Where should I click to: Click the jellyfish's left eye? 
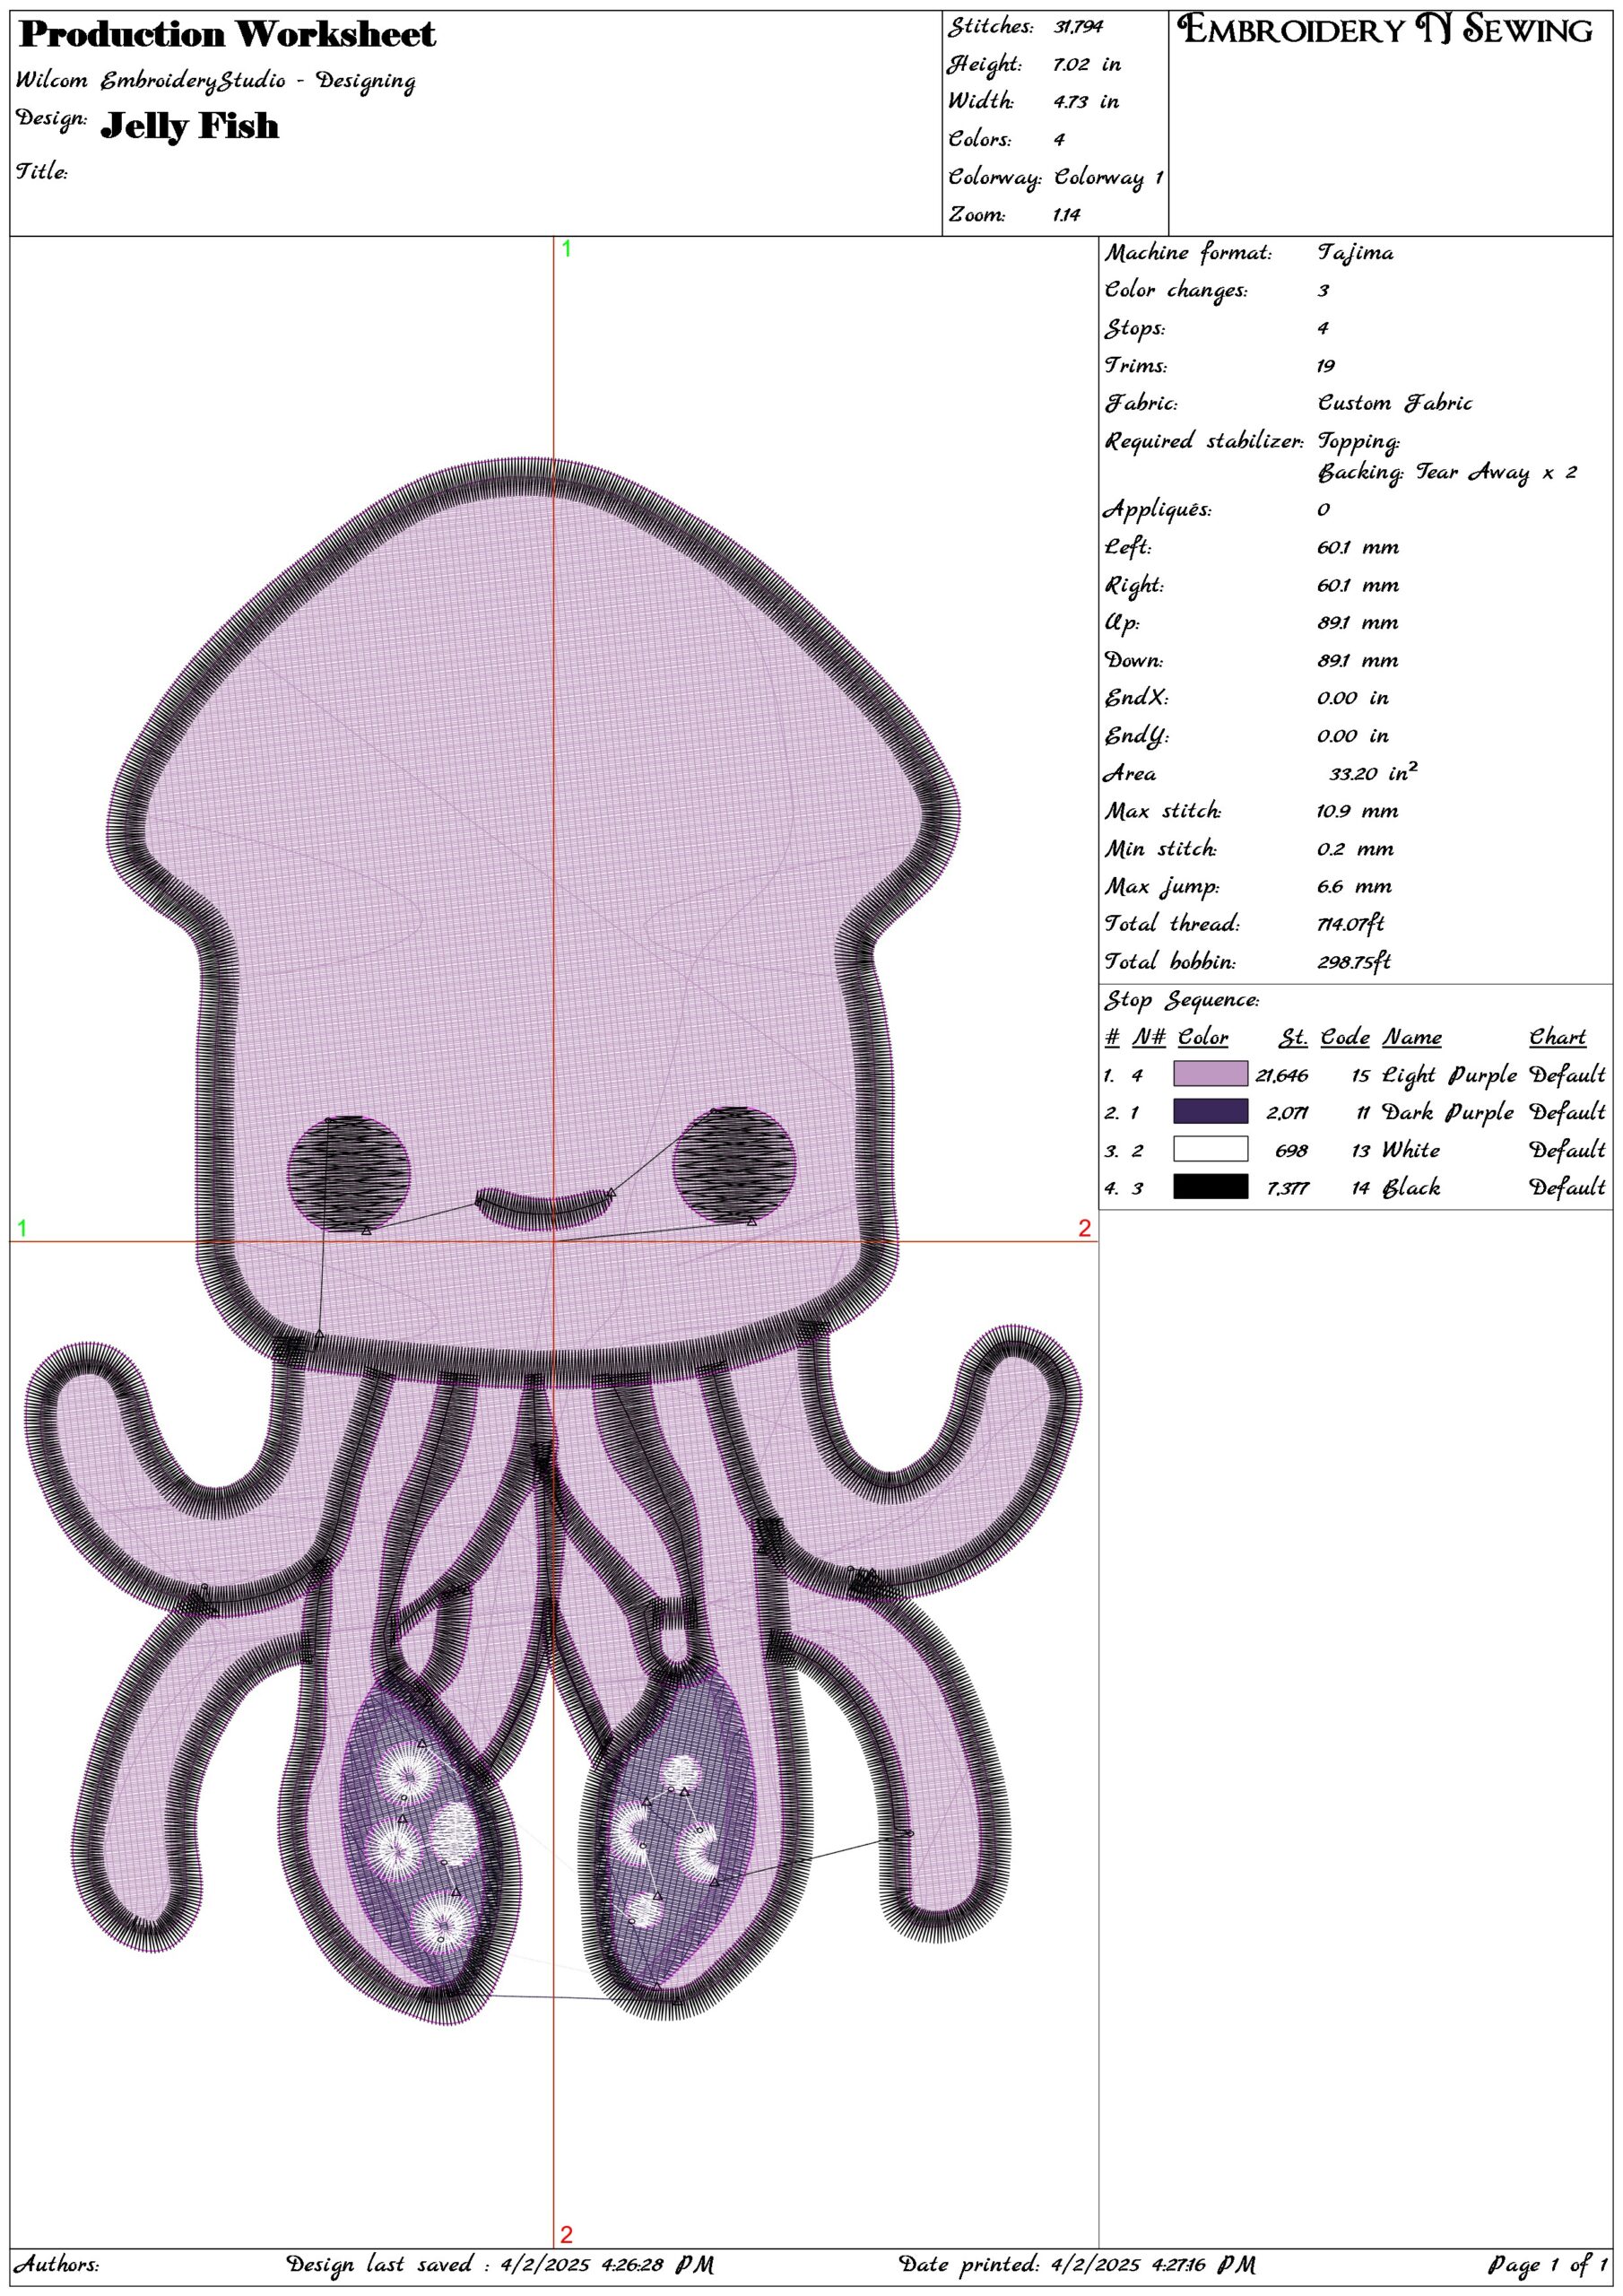349,1173
